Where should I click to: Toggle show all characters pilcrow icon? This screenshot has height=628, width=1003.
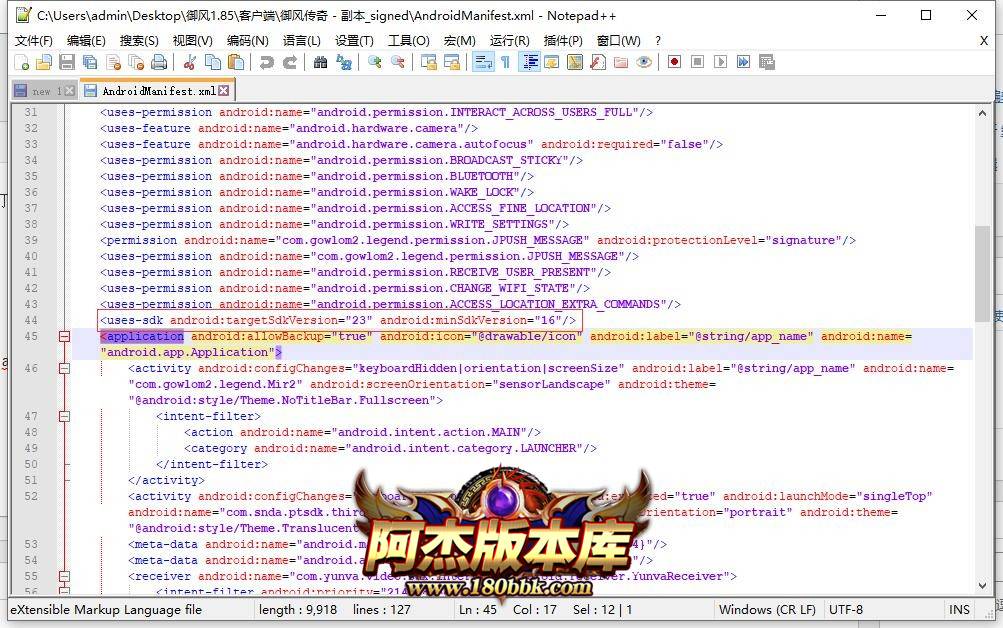pos(505,62)
